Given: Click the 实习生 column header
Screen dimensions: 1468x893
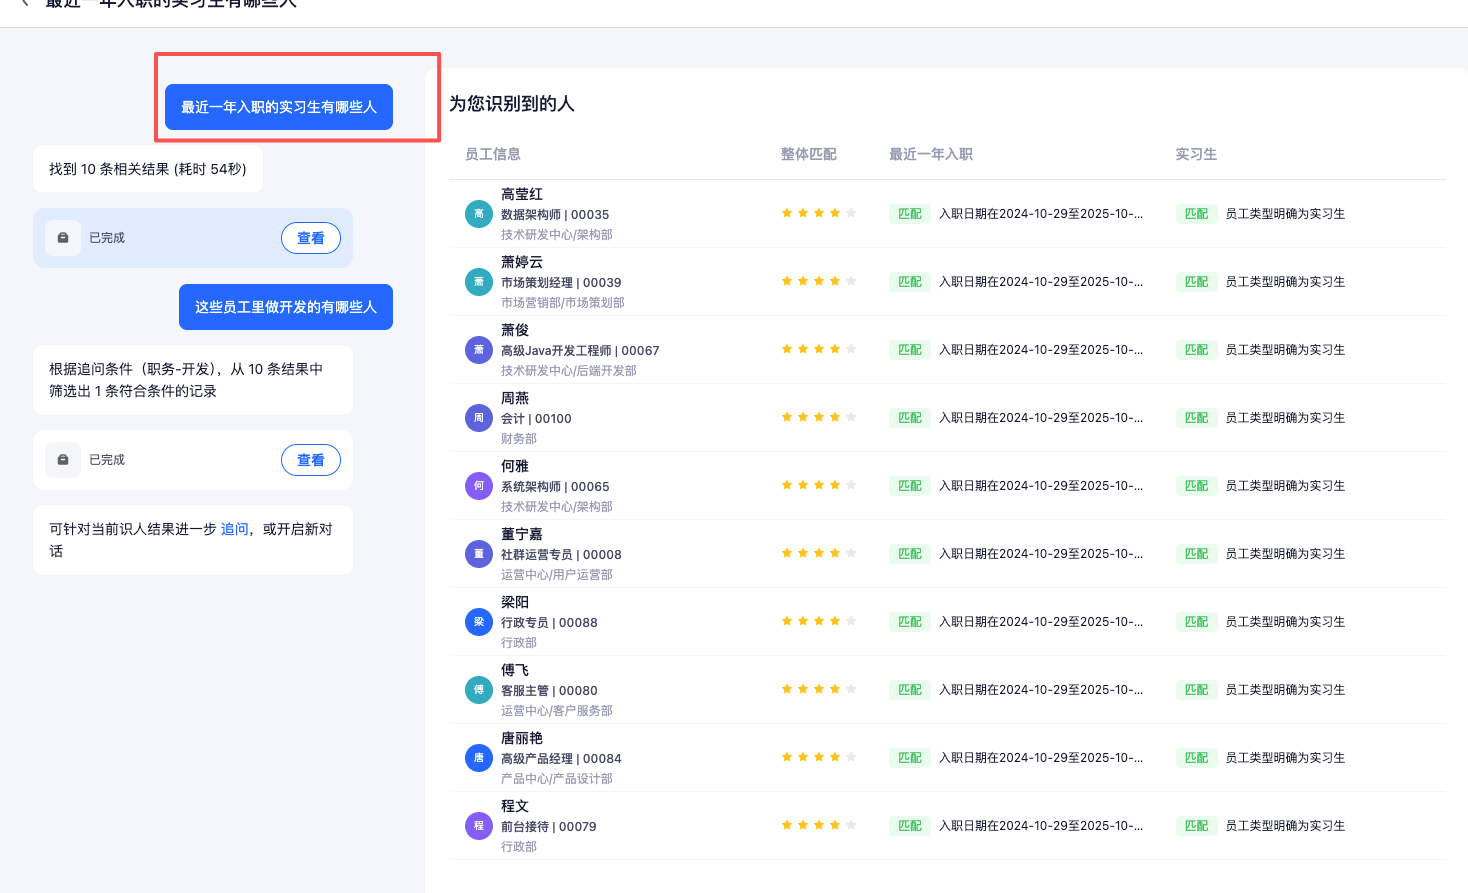Looking at the screenshot, I should pyautogui.click(x=1195, y=154).
